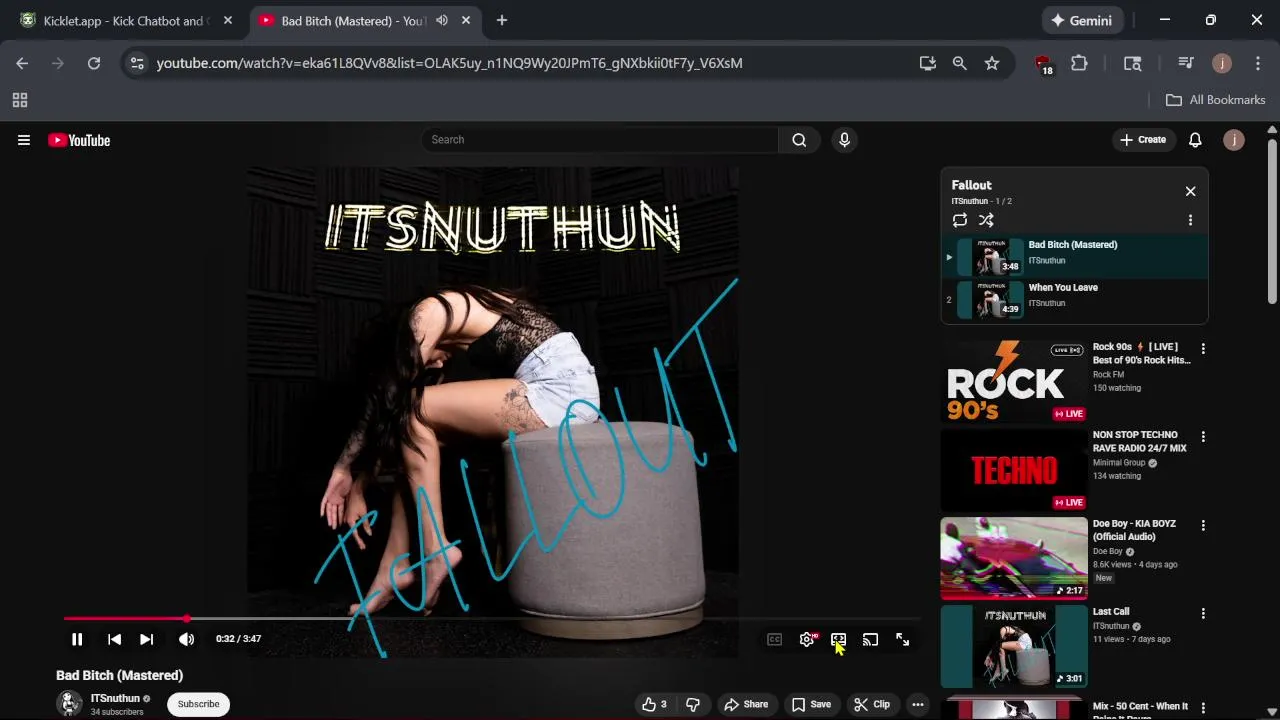Go back in browser history
The image size is (1280, 720).
point(22,63)
